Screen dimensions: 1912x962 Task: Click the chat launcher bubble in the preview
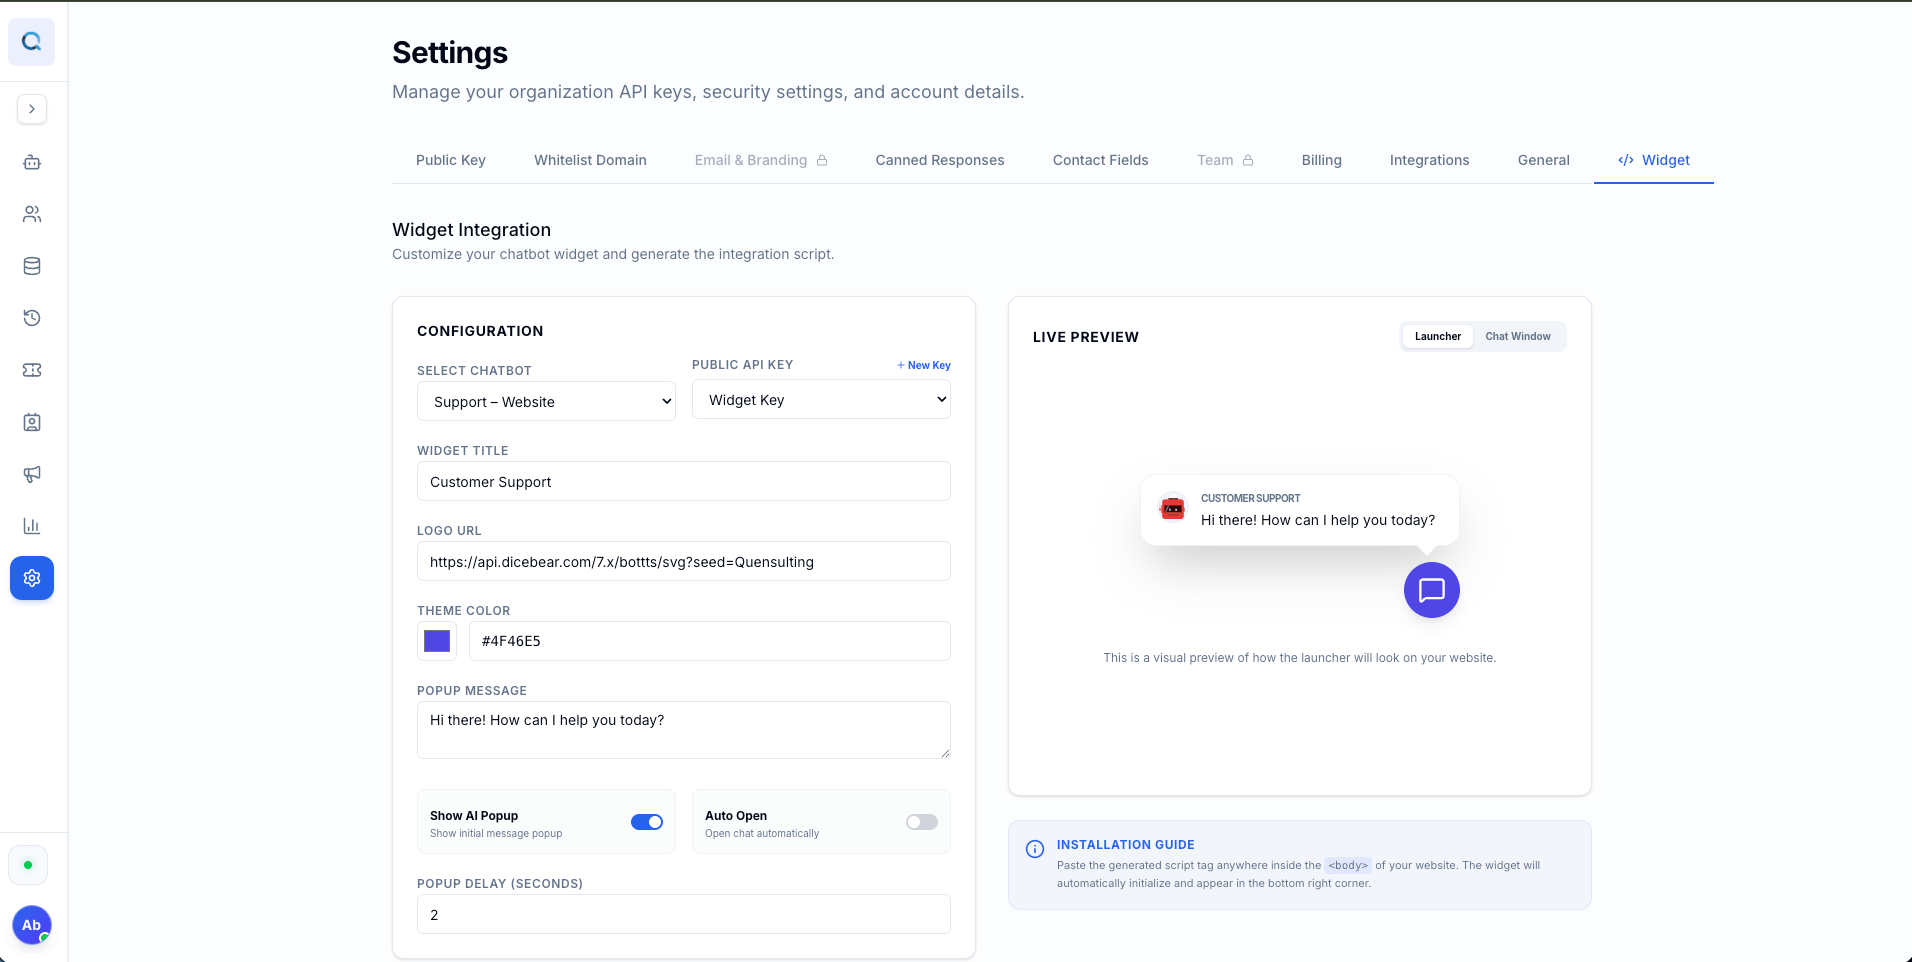tap(1432, 590)
